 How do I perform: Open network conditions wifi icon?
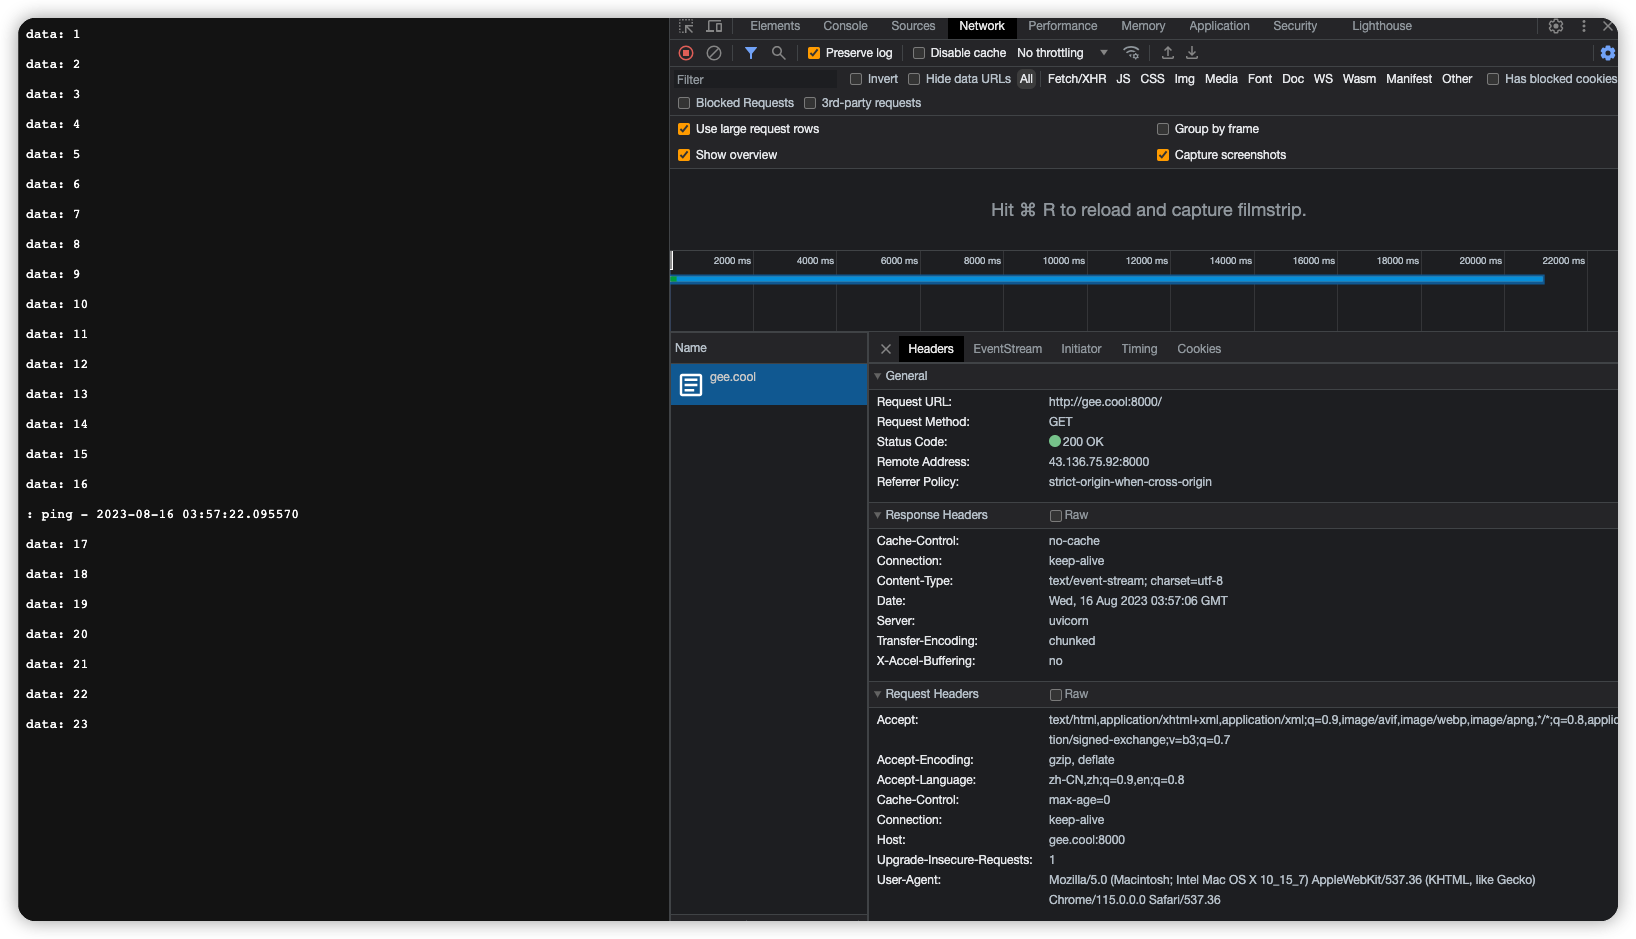1131,53
